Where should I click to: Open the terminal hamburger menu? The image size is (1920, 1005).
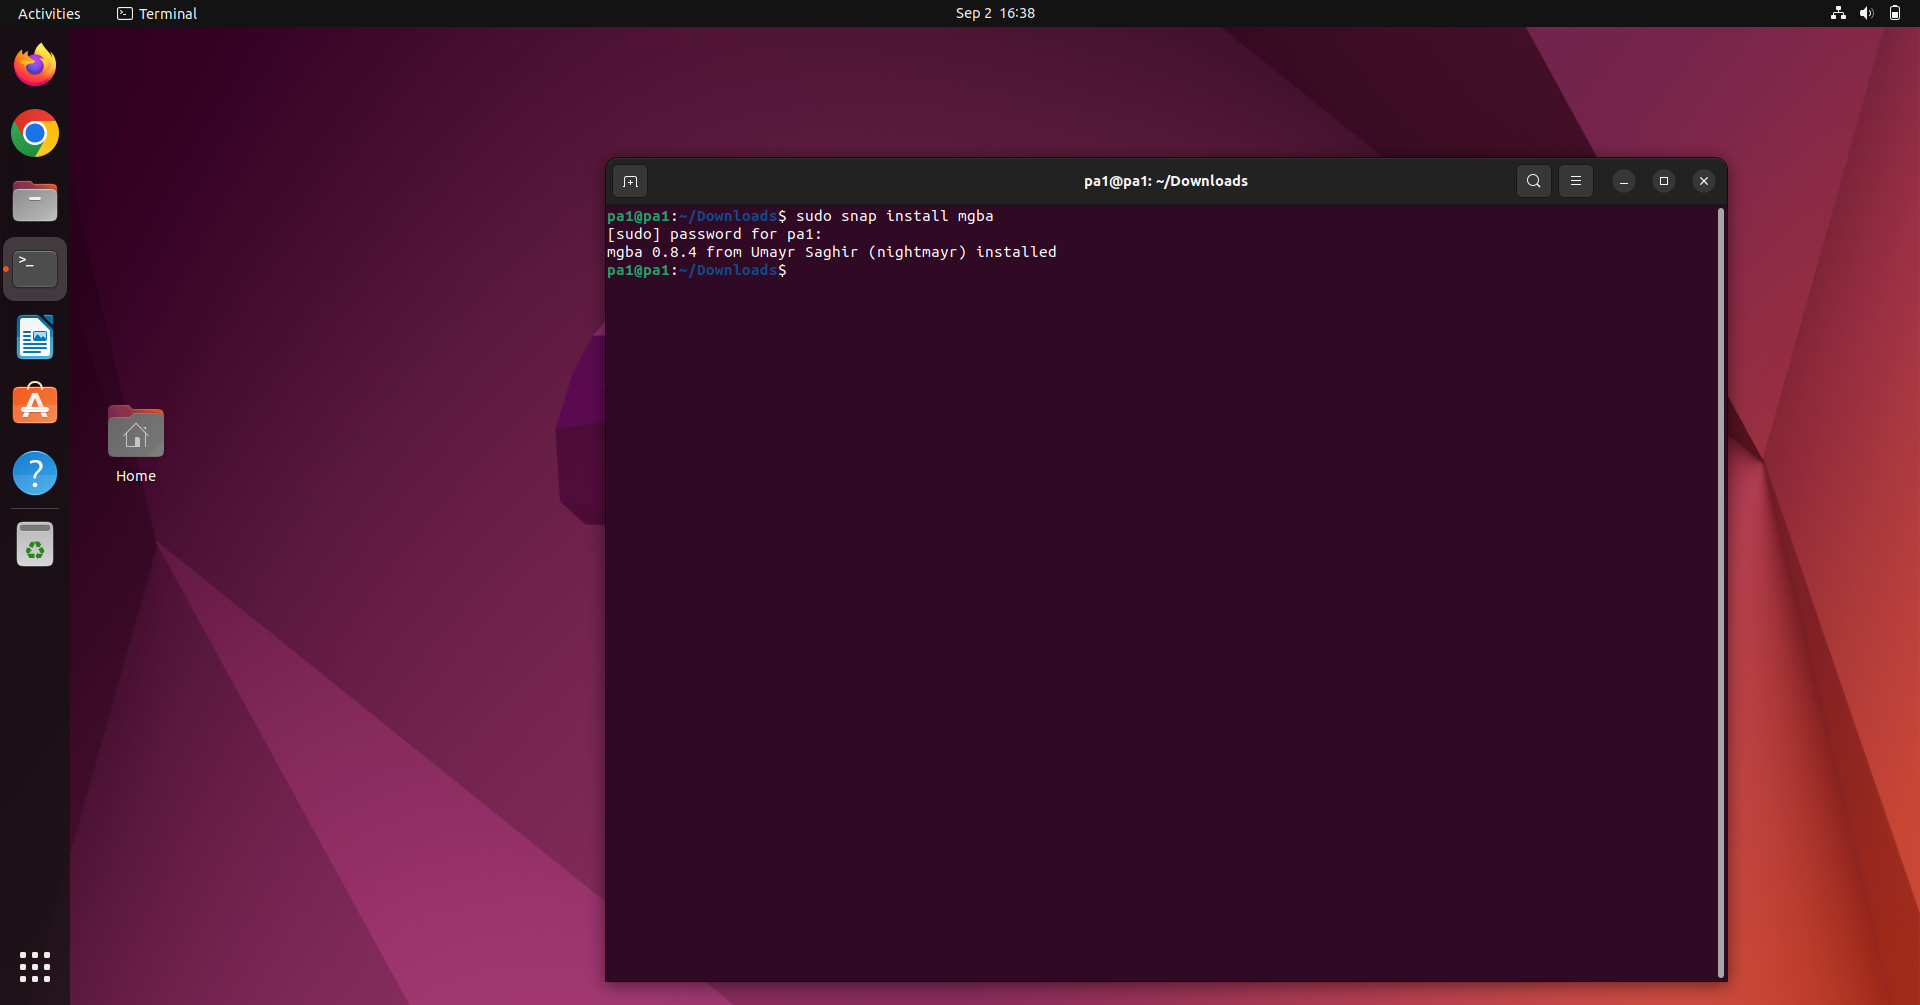[1576, 181]
